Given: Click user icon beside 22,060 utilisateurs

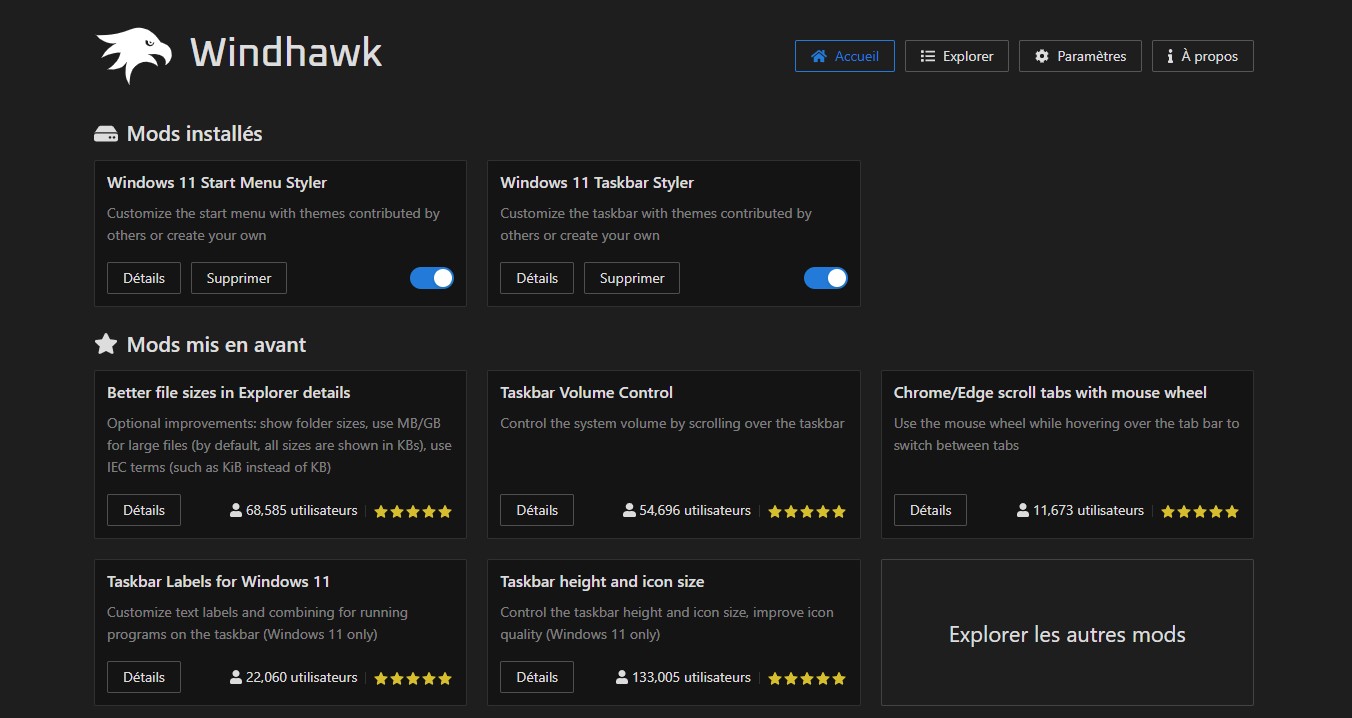Looking at the screenshot, I should [x=236, y=677].
